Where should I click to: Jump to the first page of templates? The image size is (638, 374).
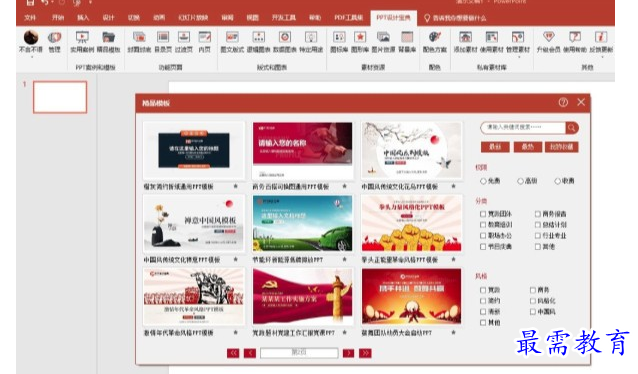[233, 353]
